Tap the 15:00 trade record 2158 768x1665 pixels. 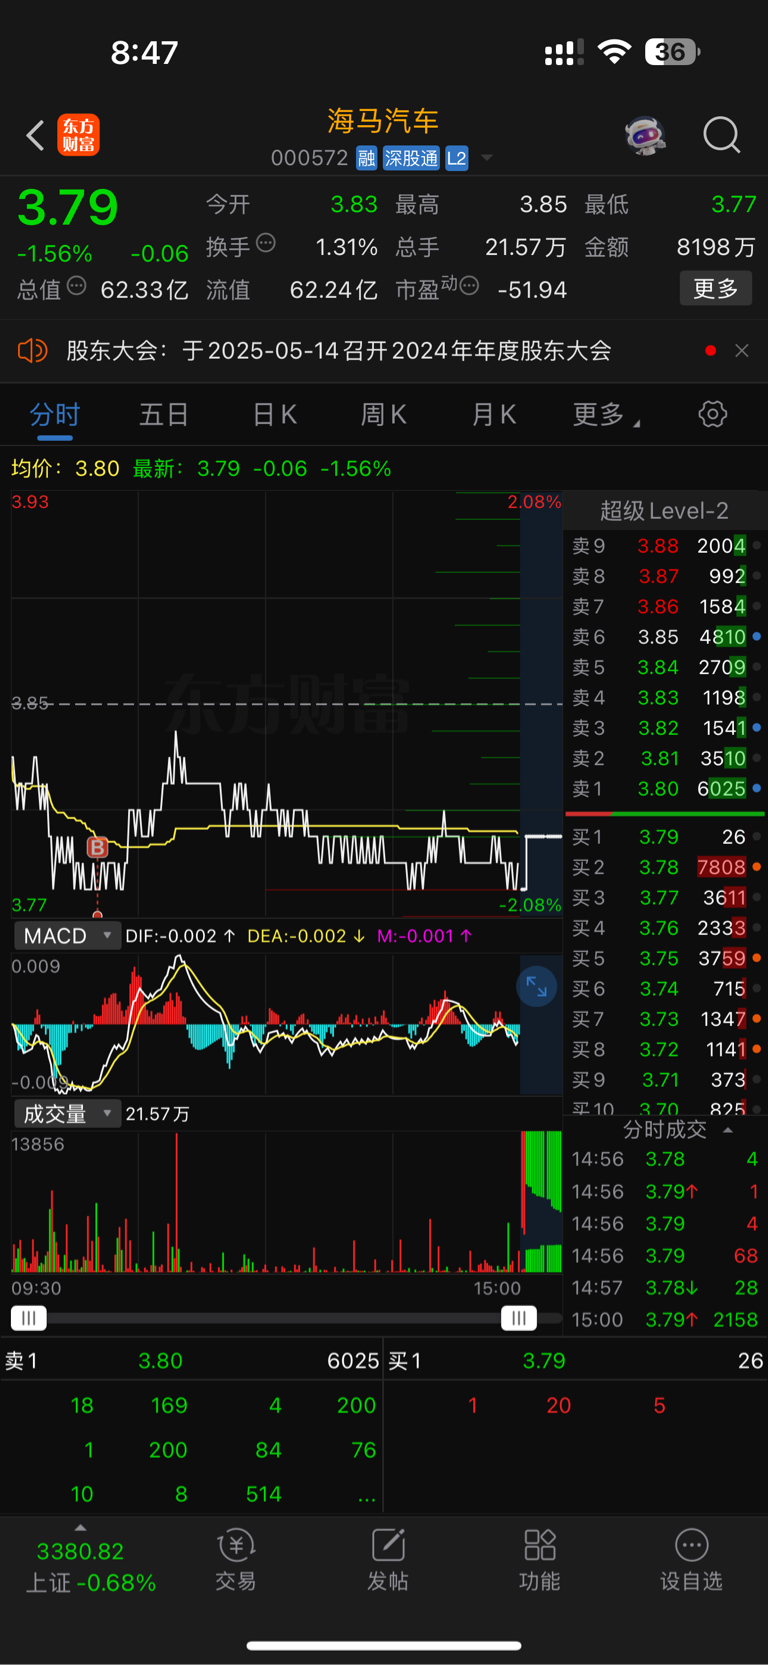click(665, 1320)
